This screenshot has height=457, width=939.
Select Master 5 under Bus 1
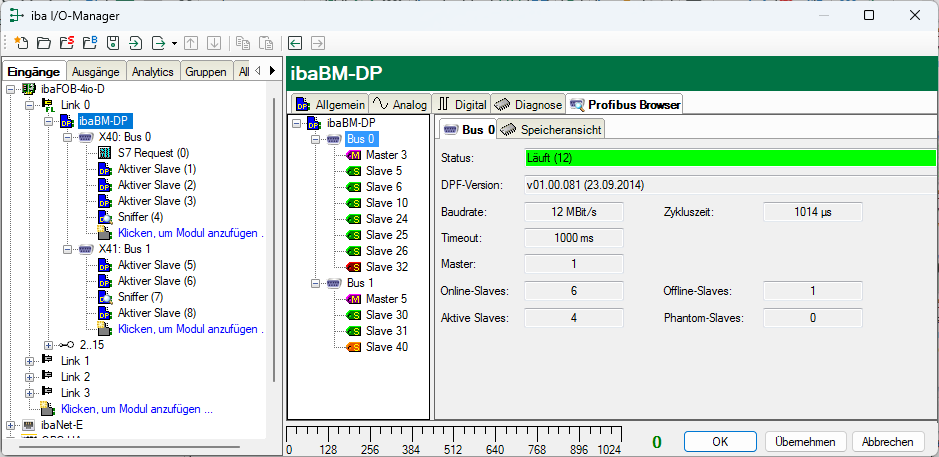tap(386, 298)
